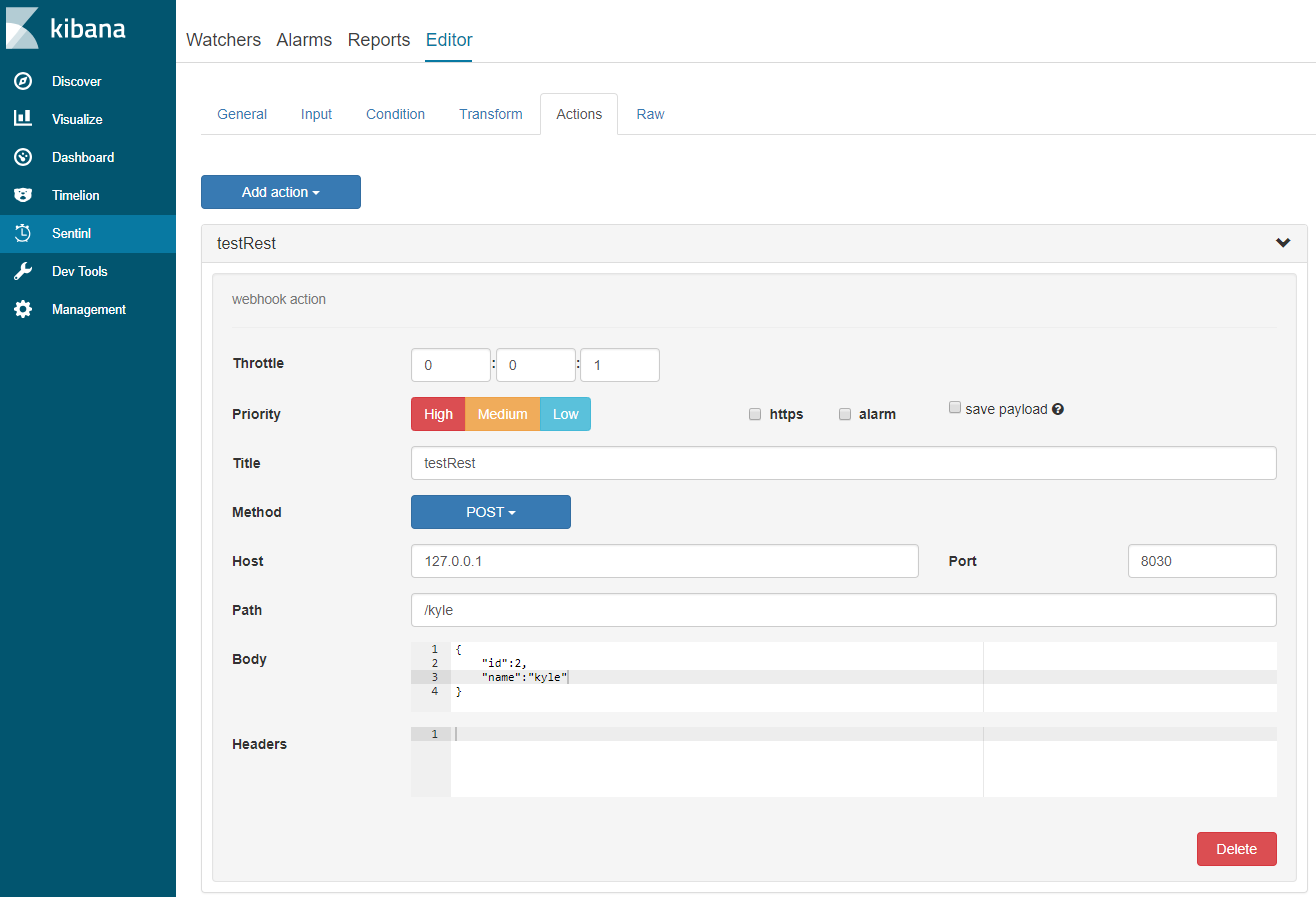Collapse testRest action with chevron
Image resolution: width=1316 pixels, height=897 pixels.
[x=1283, y=243]
